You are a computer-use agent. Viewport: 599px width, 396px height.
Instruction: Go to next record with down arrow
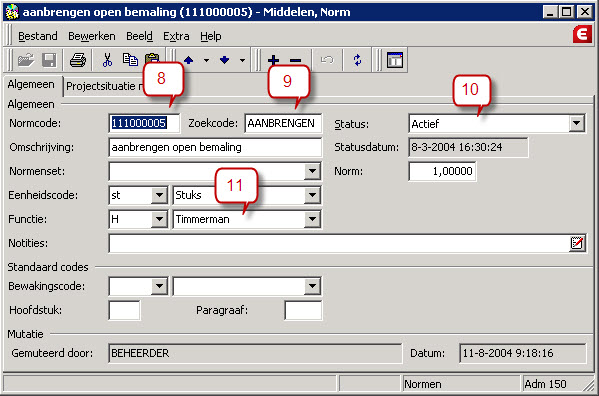click(x=225, y=60)
